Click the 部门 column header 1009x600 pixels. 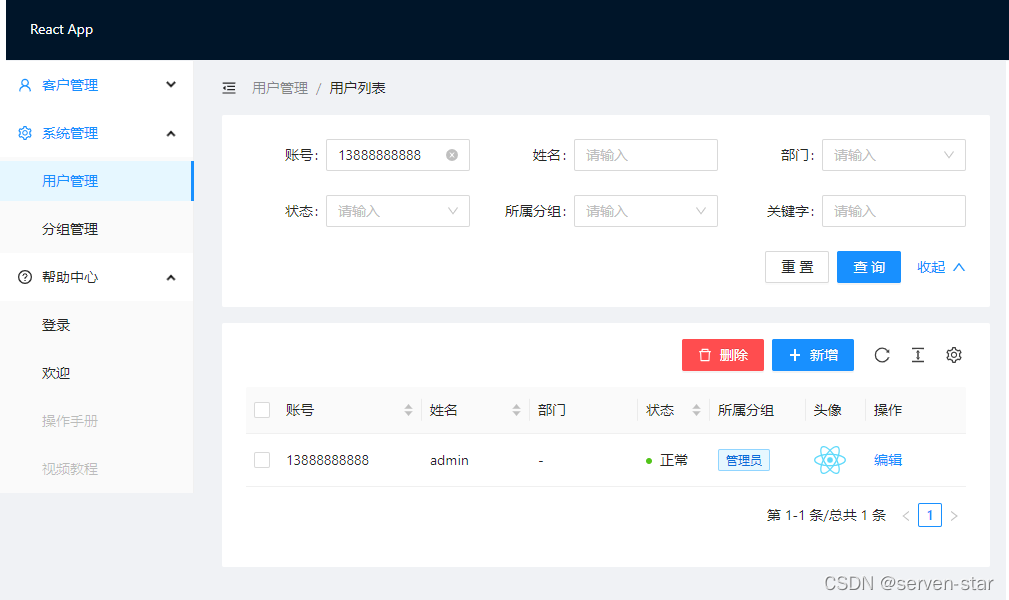tap(551, 410)
